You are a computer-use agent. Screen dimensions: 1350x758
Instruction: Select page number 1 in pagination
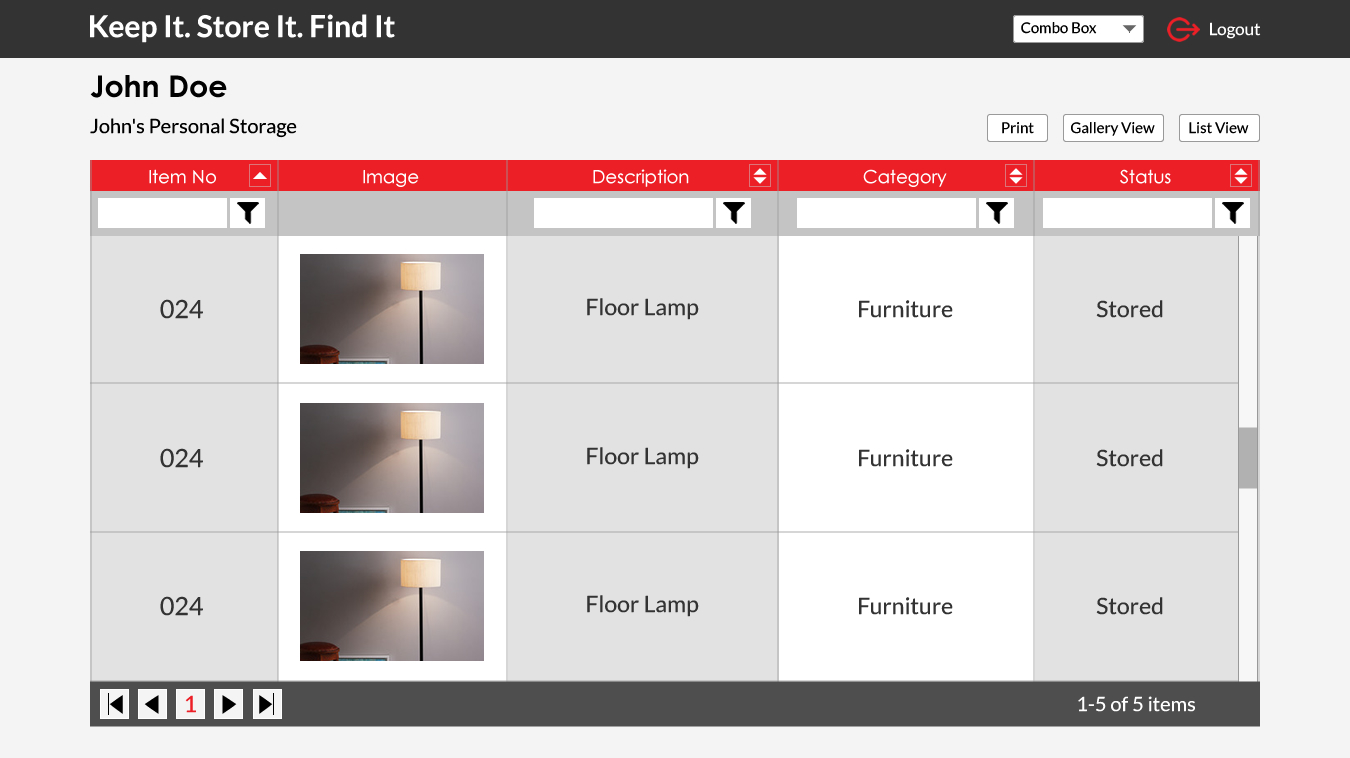pyautogui.click(x=190, y=704)
